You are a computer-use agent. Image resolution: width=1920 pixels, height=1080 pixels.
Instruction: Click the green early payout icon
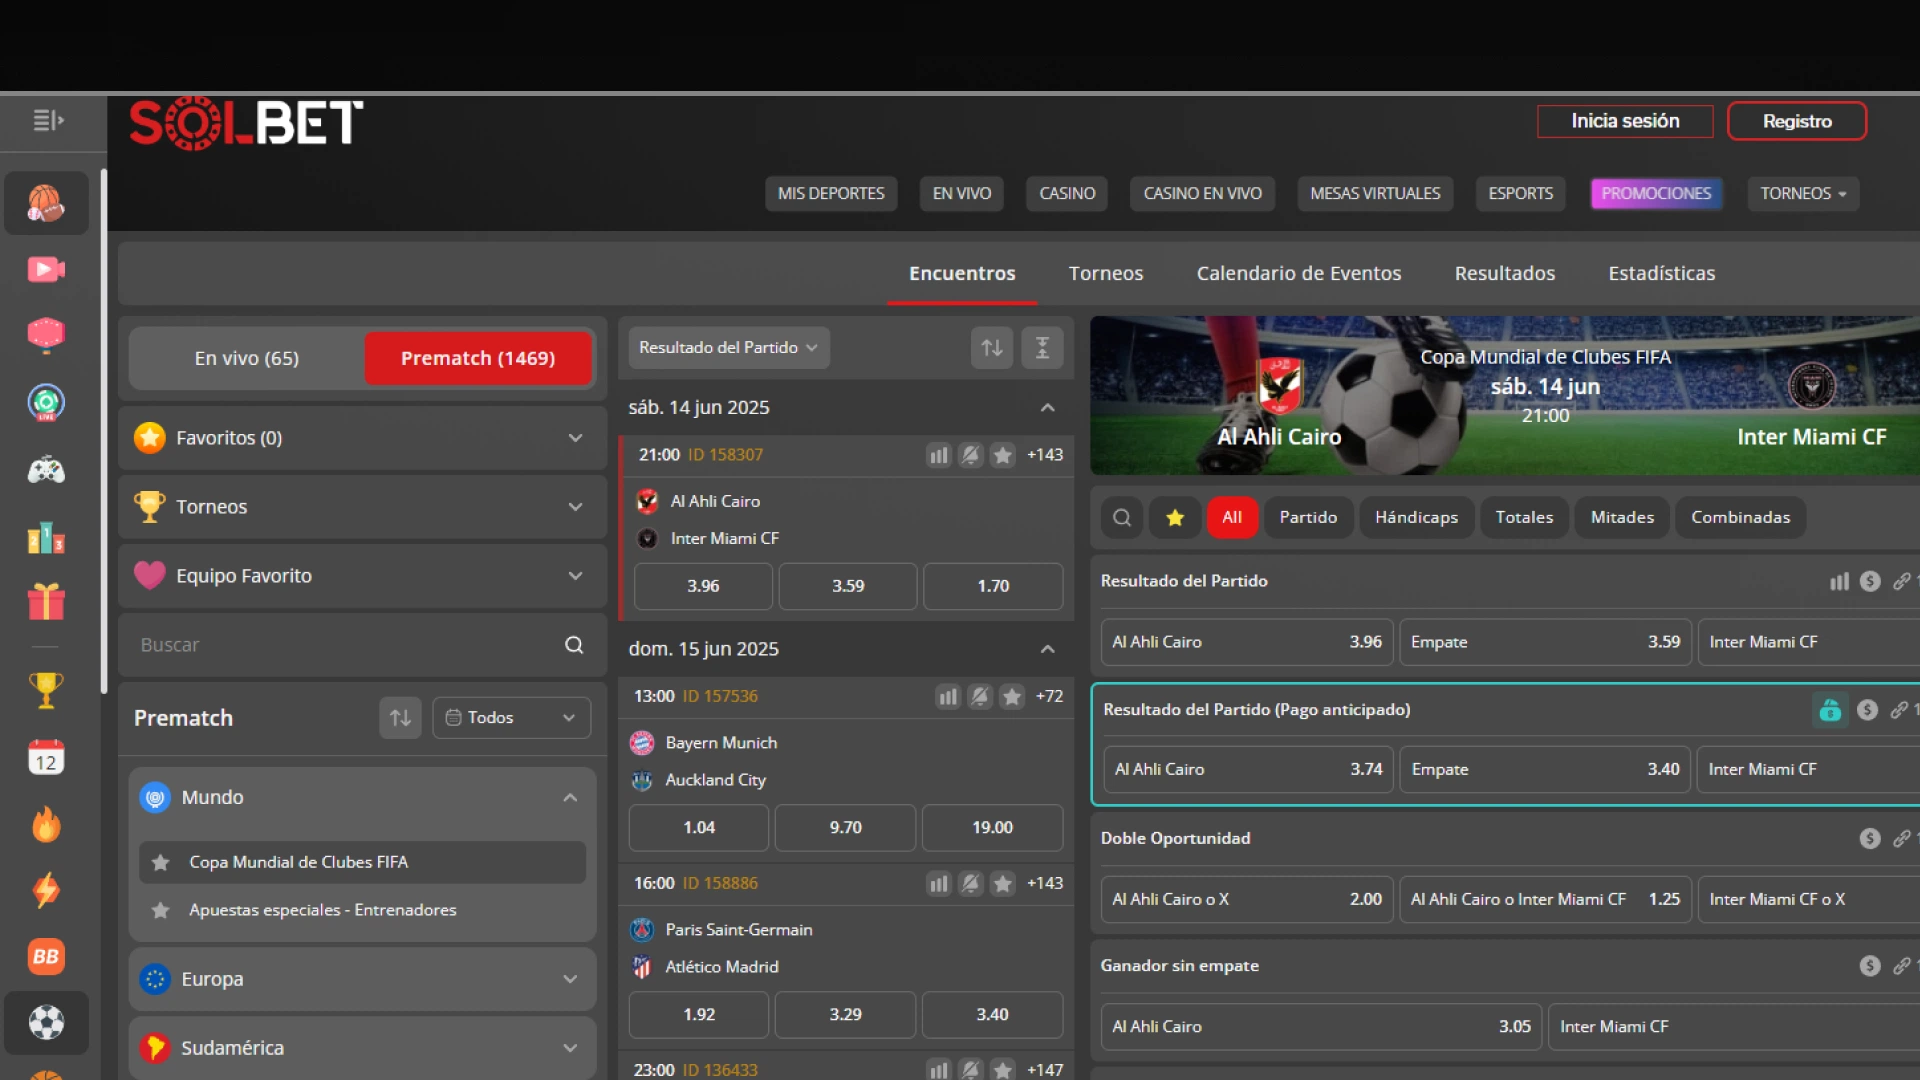point(1830,710)
